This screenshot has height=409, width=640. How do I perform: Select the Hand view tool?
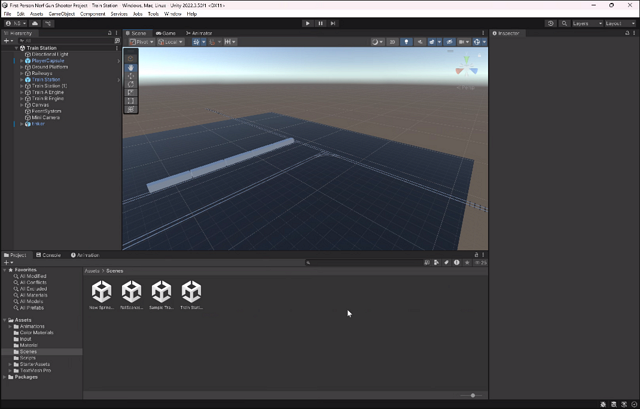(x=131, y=68)
